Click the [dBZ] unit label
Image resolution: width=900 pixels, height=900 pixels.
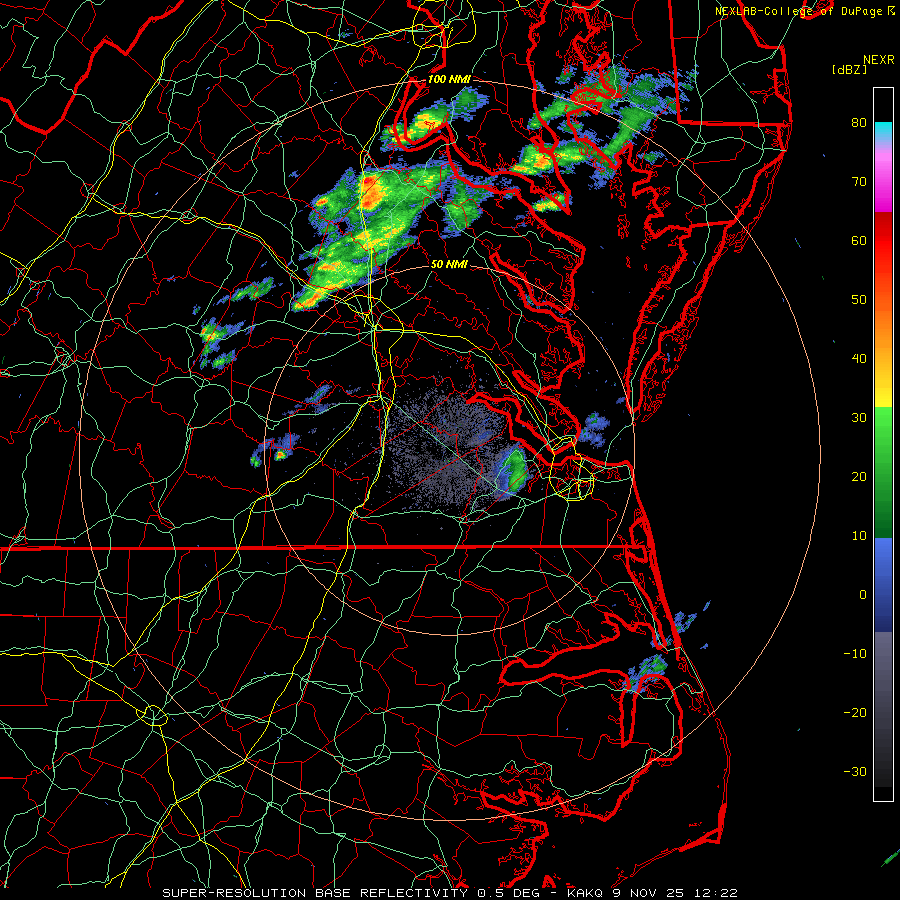pos(849,70)
